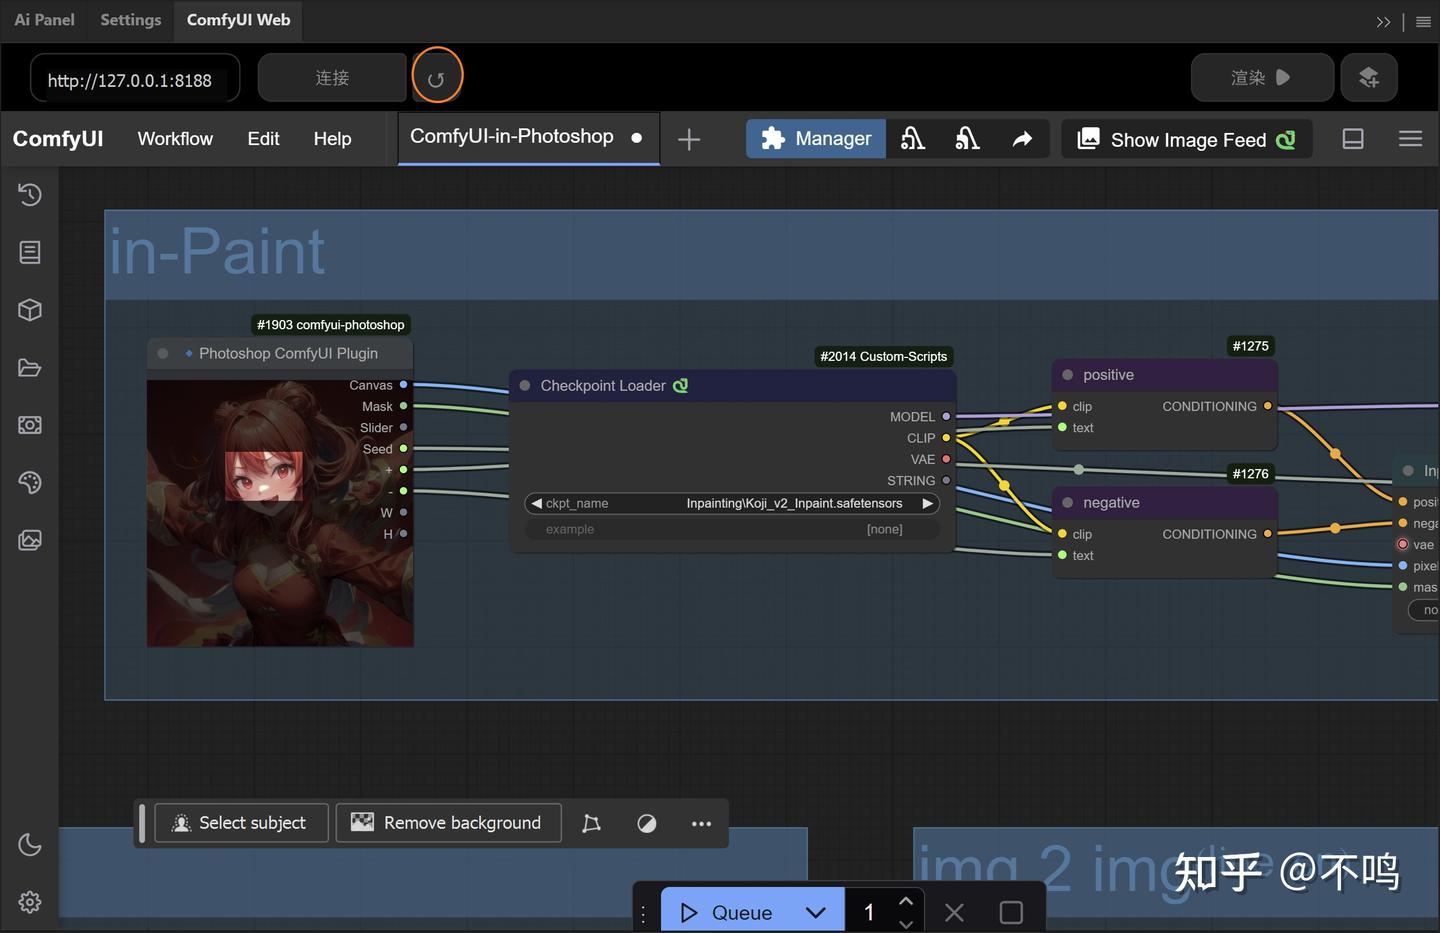Toggle the bottom panel visibility icon
The image size is (1440, 933).
pos(1353,139)
